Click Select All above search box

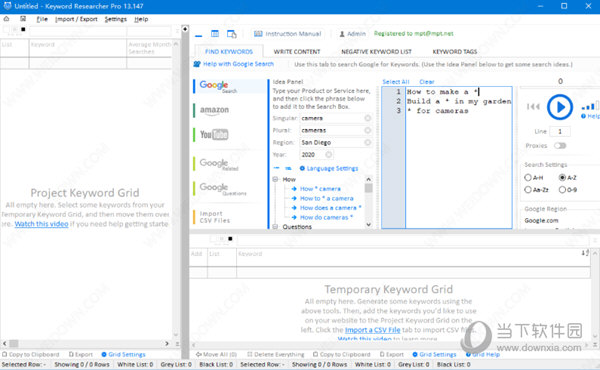(396, 82)
